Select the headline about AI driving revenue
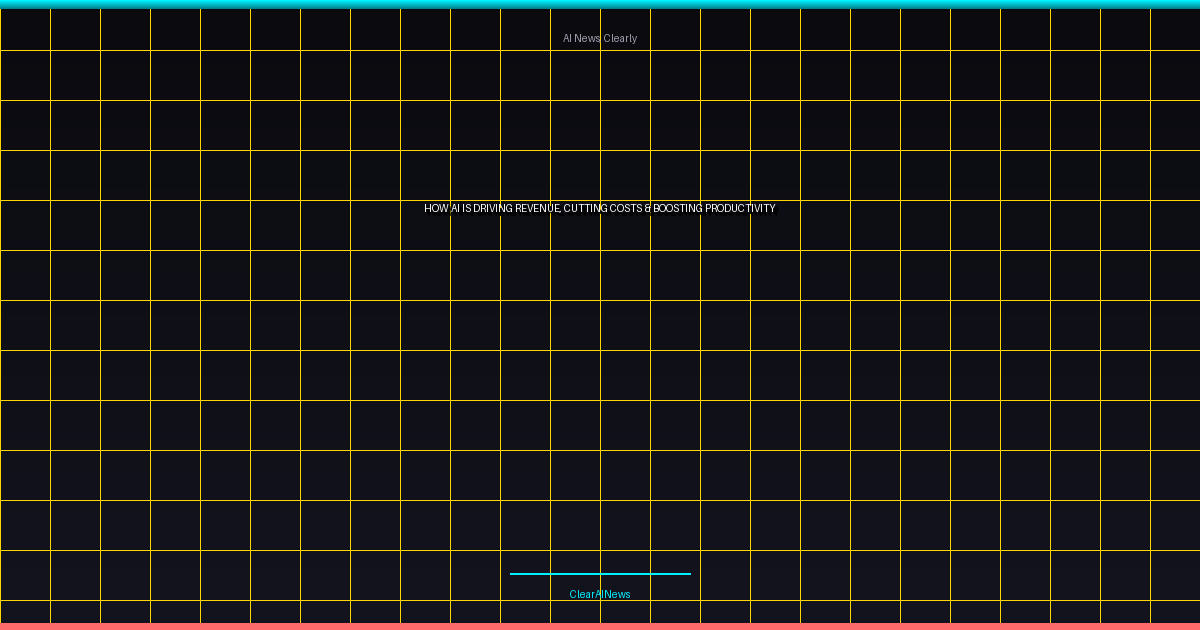This screenshot has width=1200, height=630. 600,209
